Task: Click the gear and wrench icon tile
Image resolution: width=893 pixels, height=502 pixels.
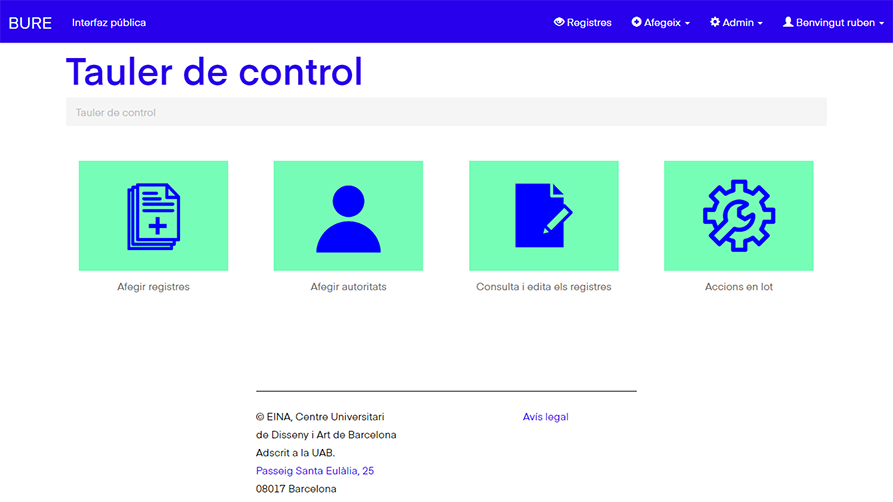Action: [738, 216]
